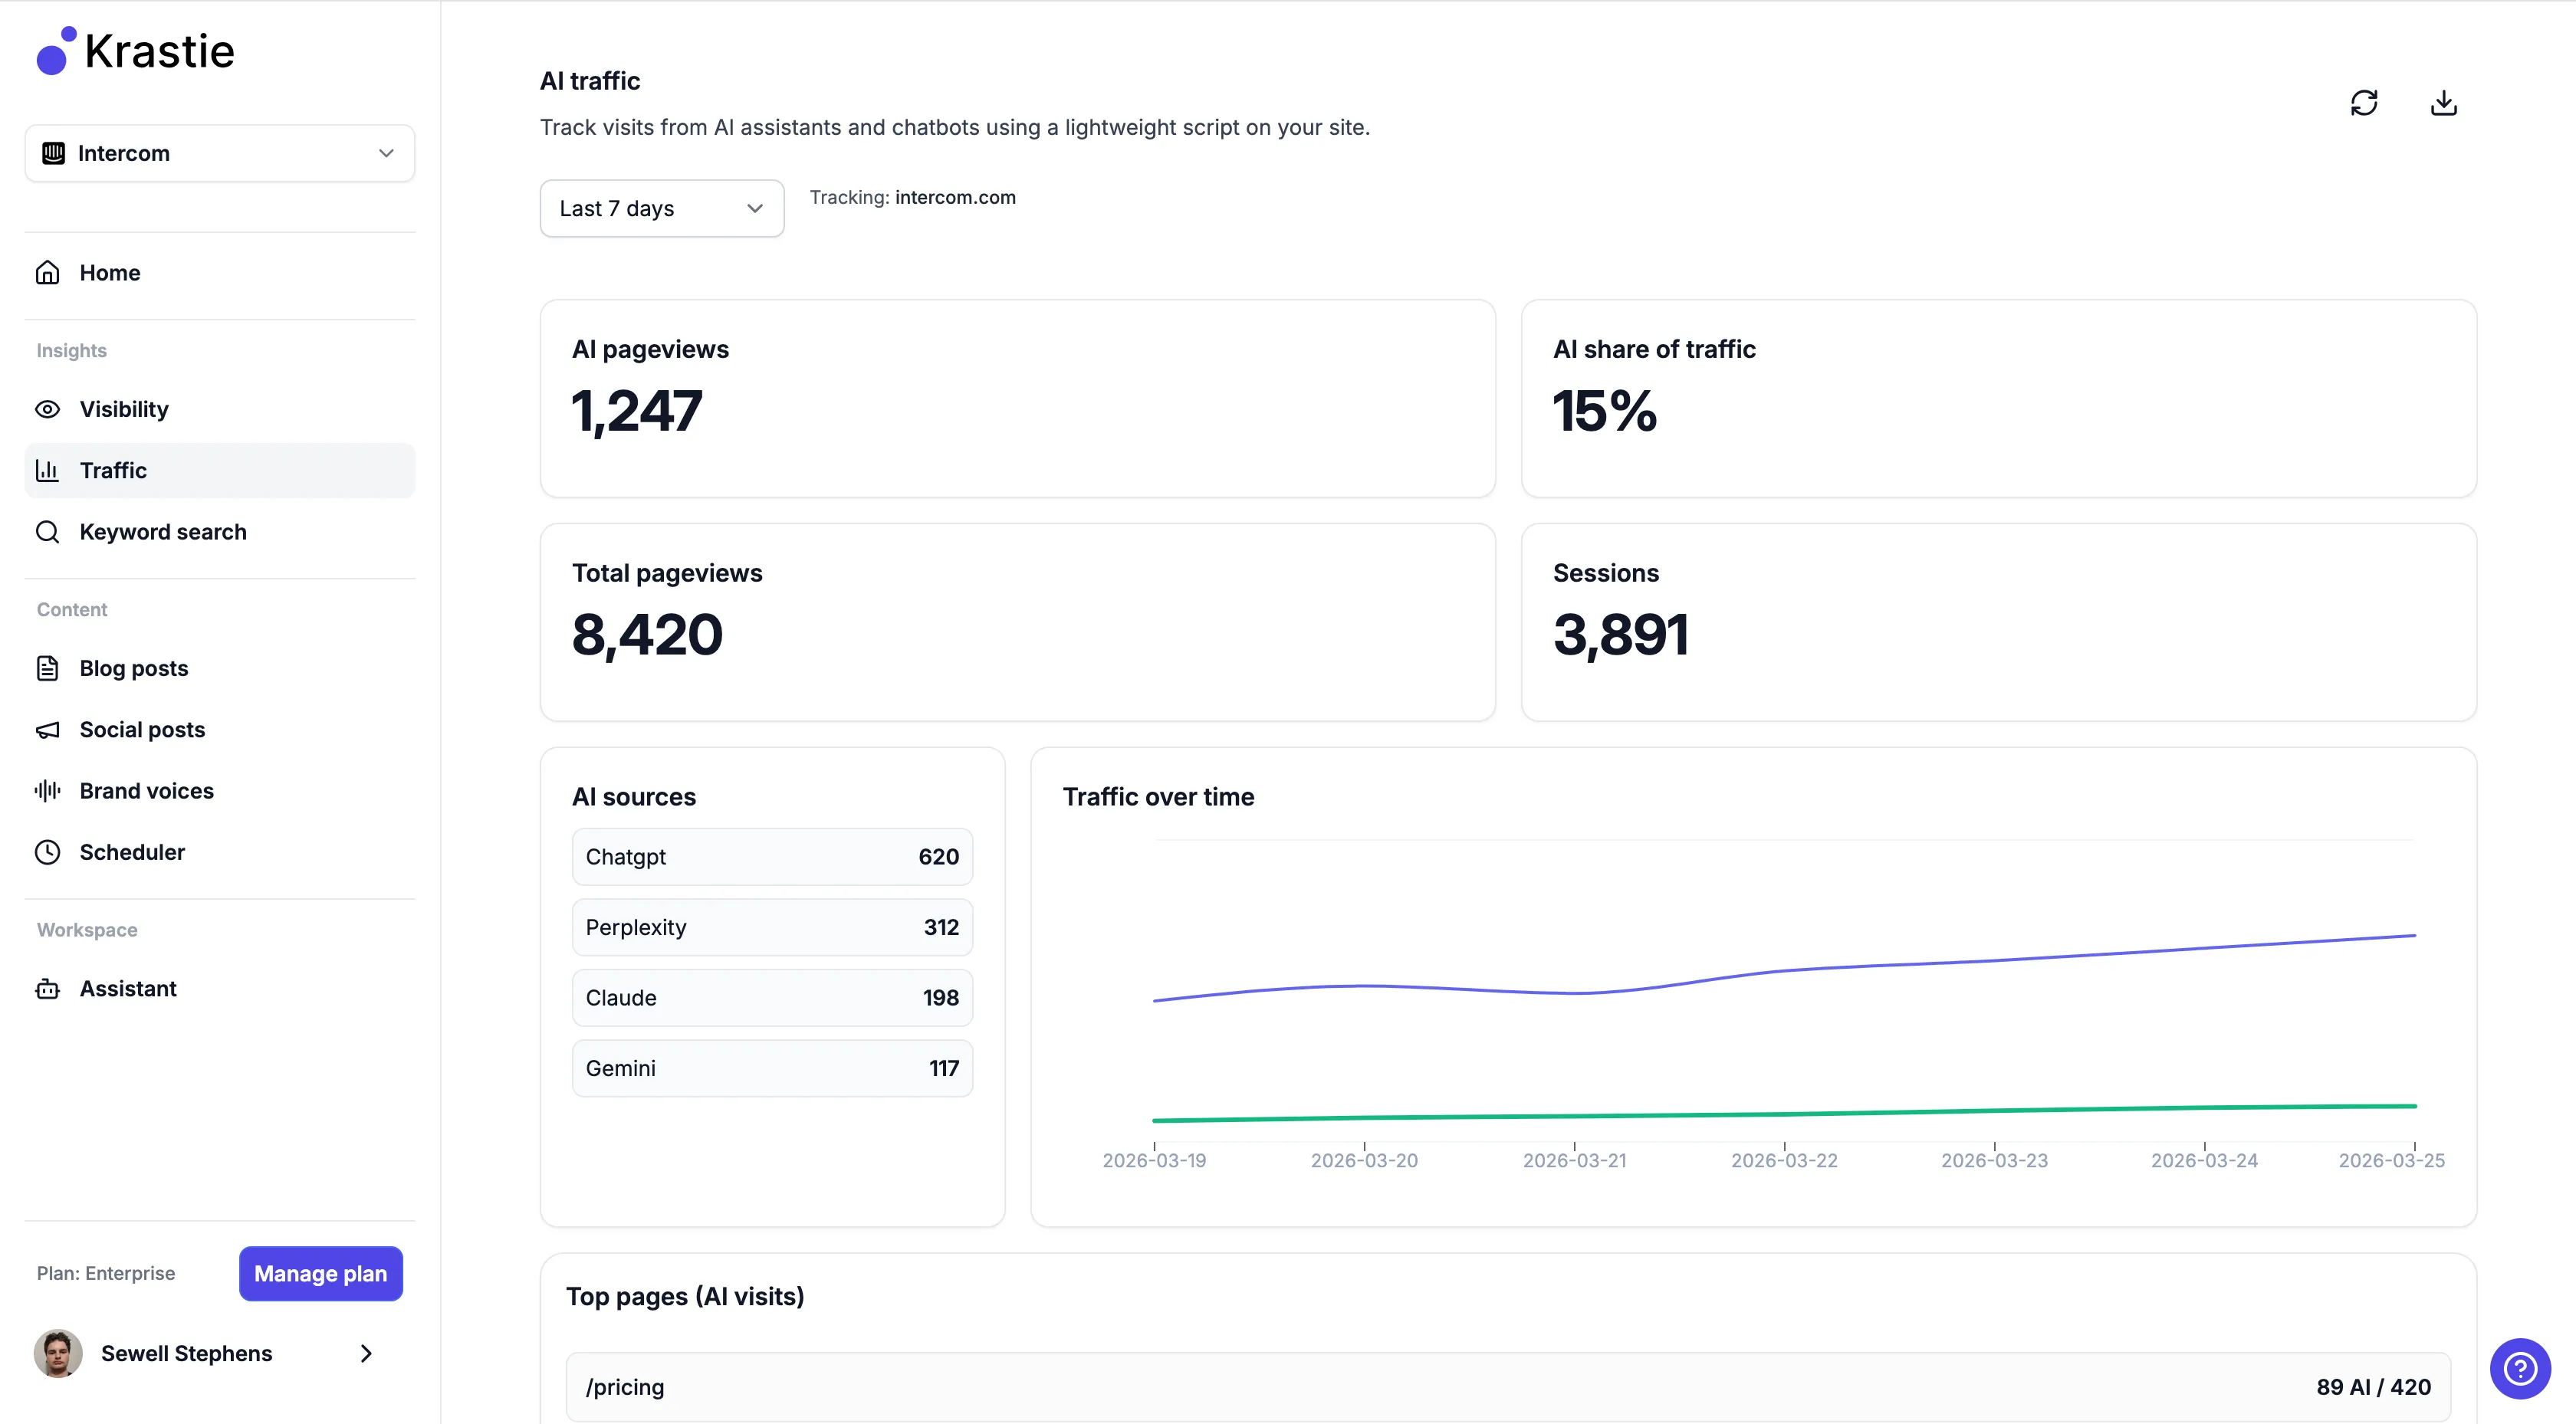This screenshot has width=2576, height=1424.
Task: Open the workspace Assistant
Action: 220,989
